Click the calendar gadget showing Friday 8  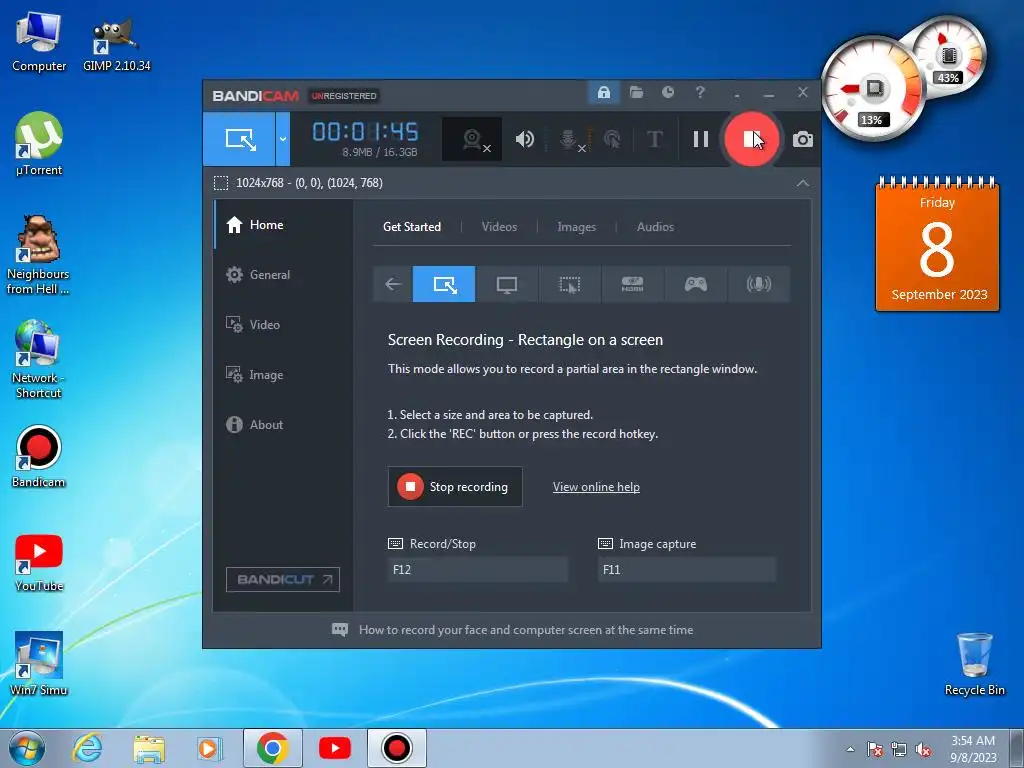[x=937, y=245]
